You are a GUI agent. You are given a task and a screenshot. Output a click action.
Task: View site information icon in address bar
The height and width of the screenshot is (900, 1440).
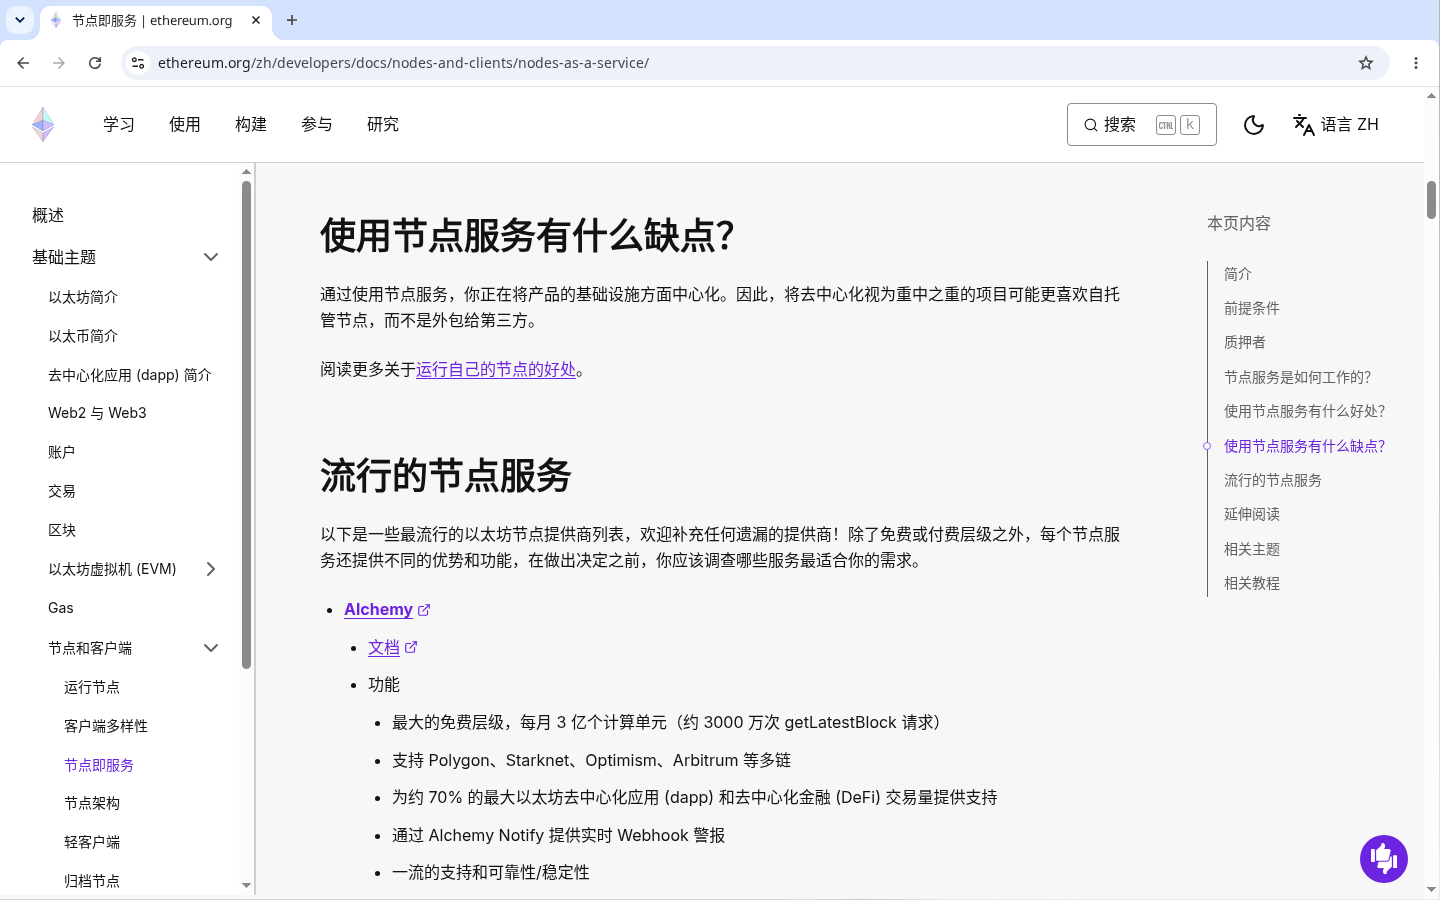[x=138, y=63]
